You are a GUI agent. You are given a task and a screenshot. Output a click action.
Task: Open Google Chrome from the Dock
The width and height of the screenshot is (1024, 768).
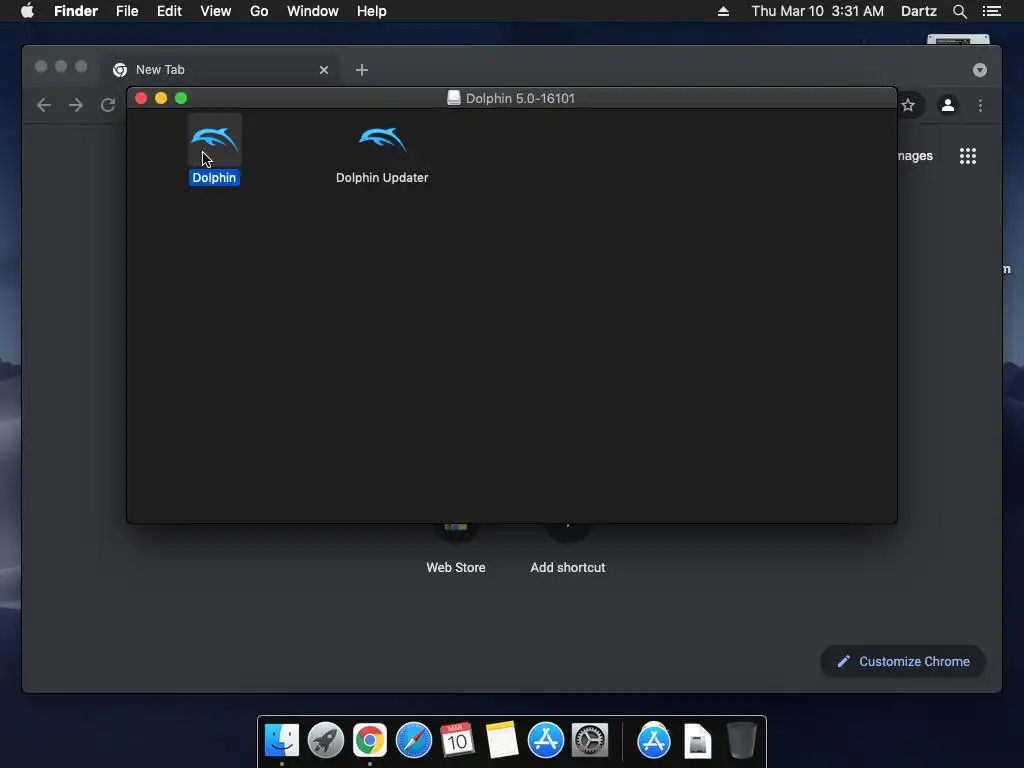click(x=370, y=740)
